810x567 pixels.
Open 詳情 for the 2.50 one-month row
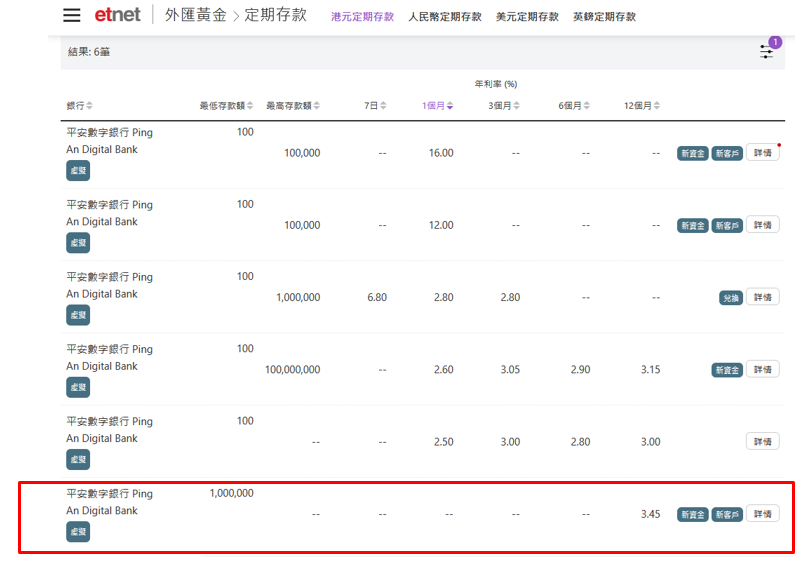point(762,442)
